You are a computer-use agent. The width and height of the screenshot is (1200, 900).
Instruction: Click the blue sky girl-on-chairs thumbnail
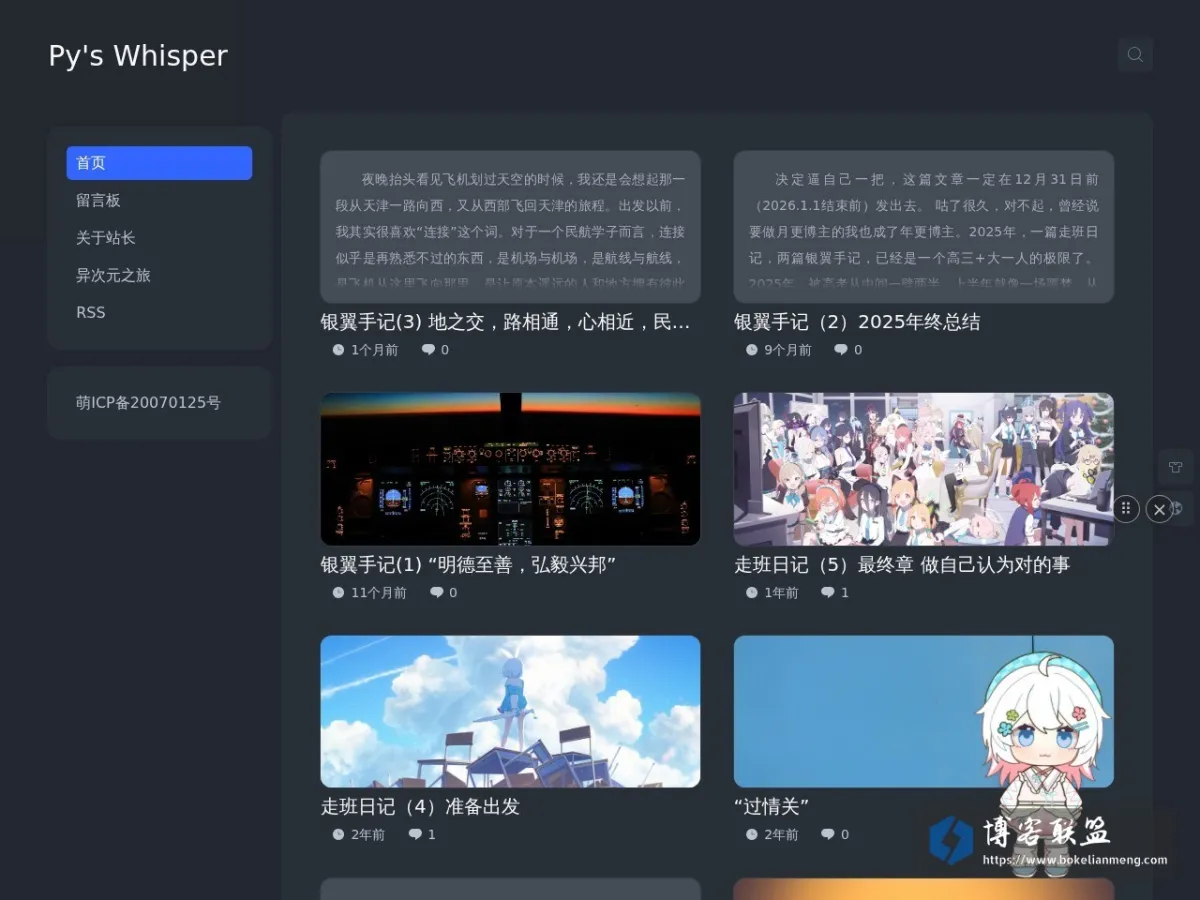(510, 711)
